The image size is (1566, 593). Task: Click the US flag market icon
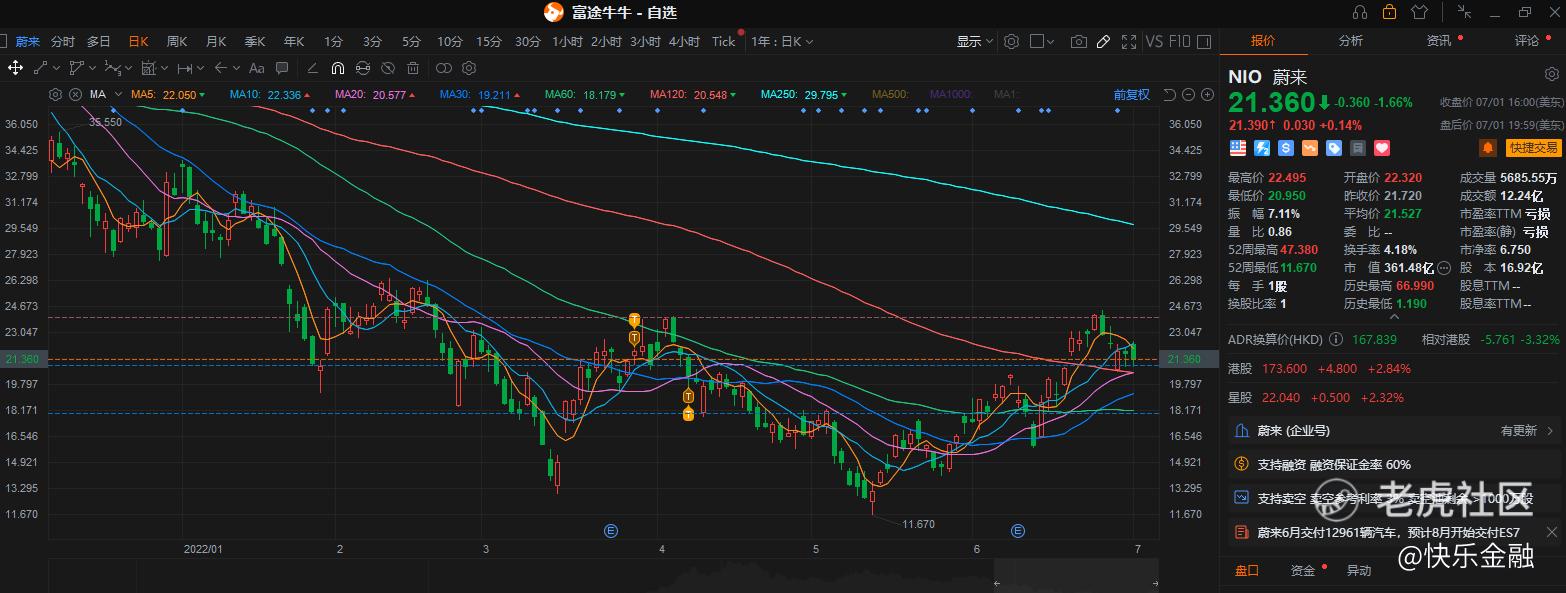1238,148
